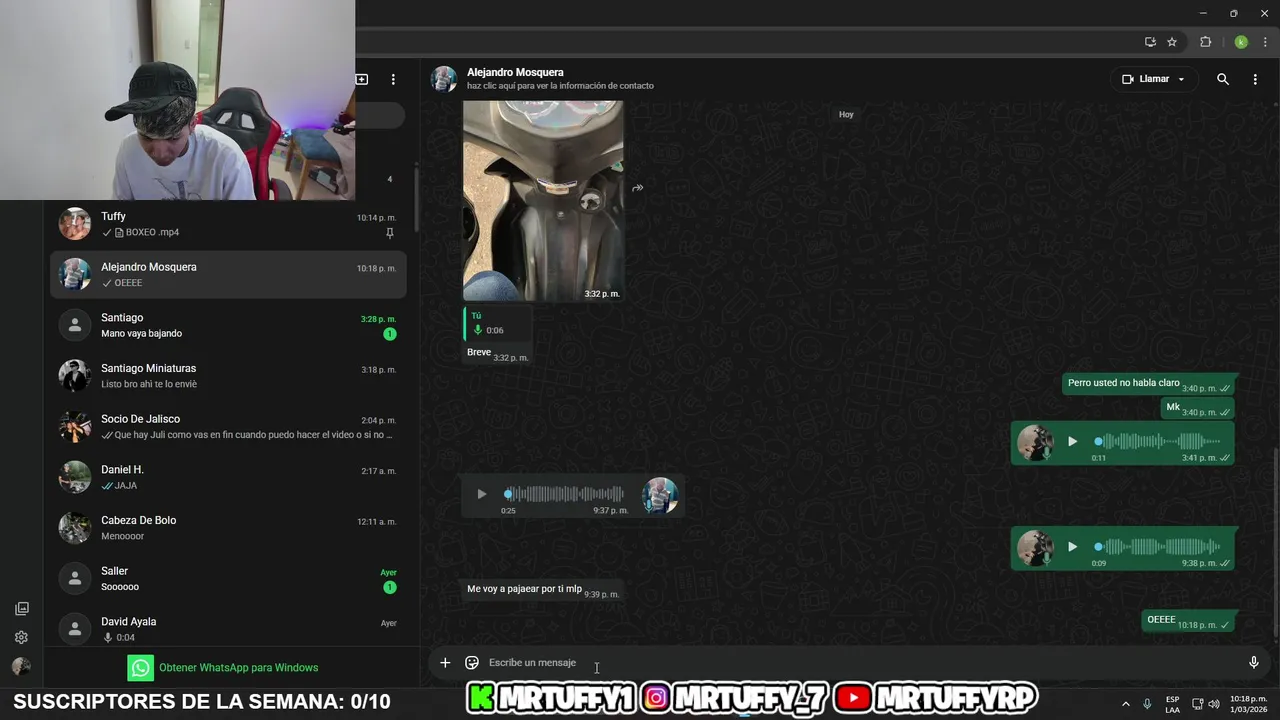Viewport: 1280px width, 720px height.
Task: Select the Alejandro Mosquera chat in list
Action: tap(228, 275)
